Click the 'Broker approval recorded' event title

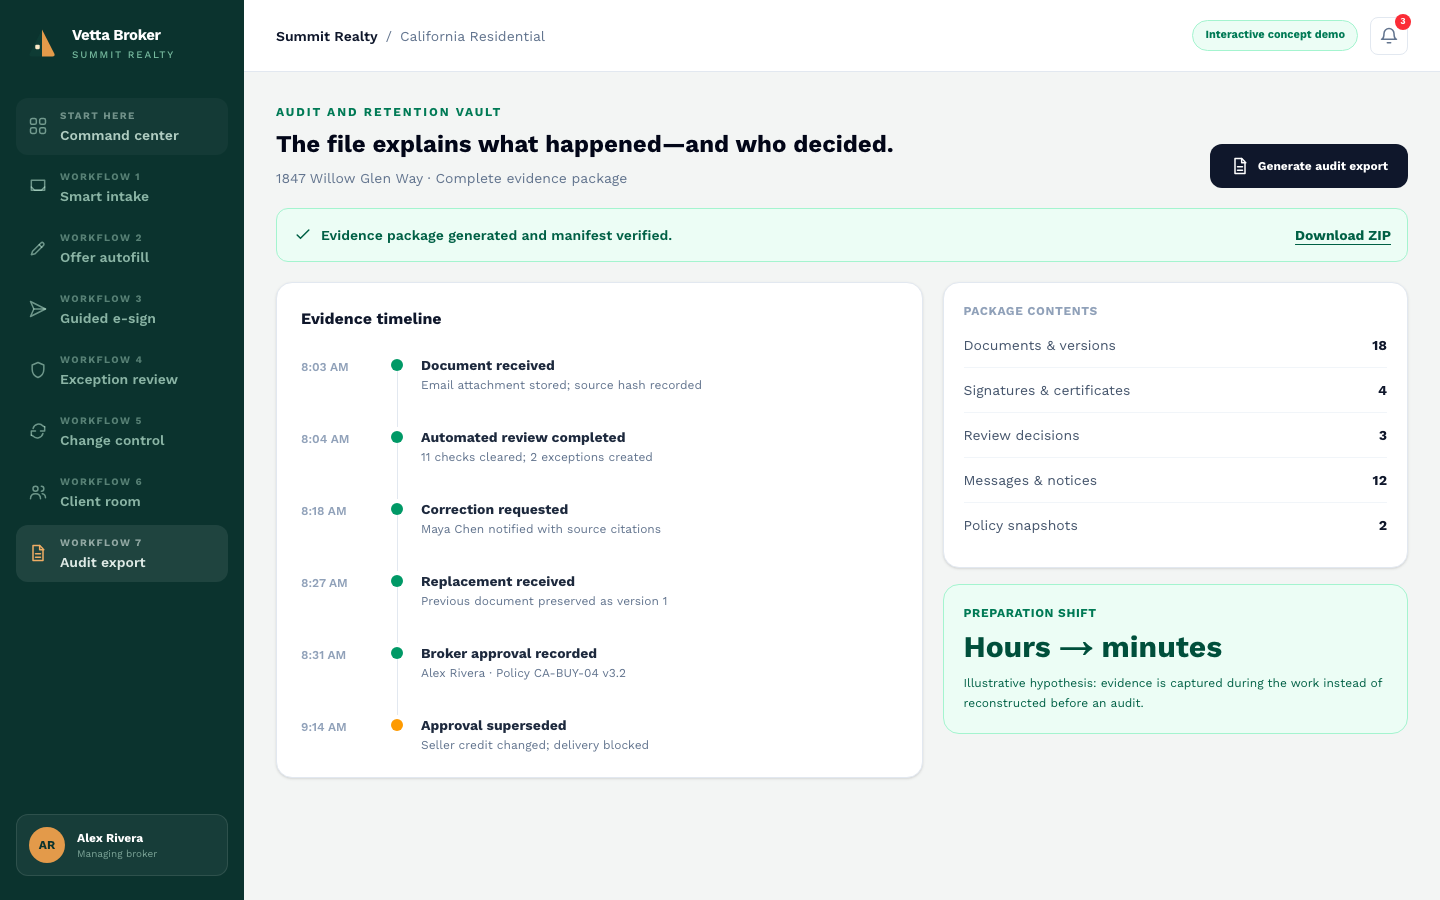(509, 654)
